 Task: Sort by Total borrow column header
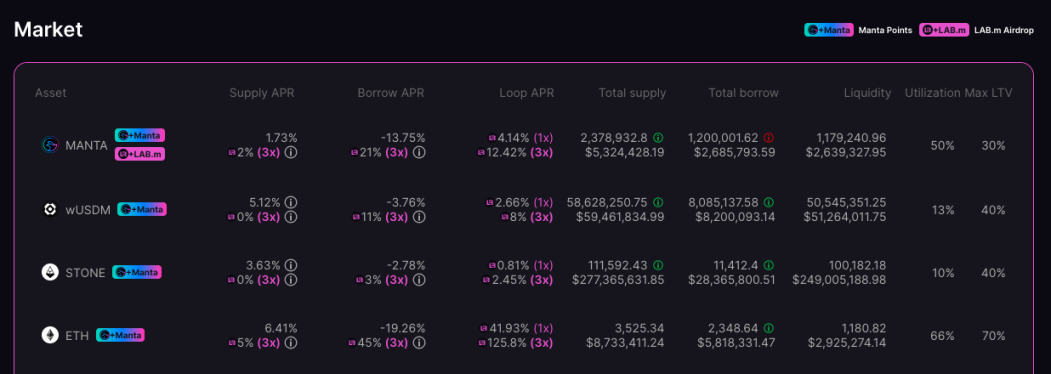[743, 93]
